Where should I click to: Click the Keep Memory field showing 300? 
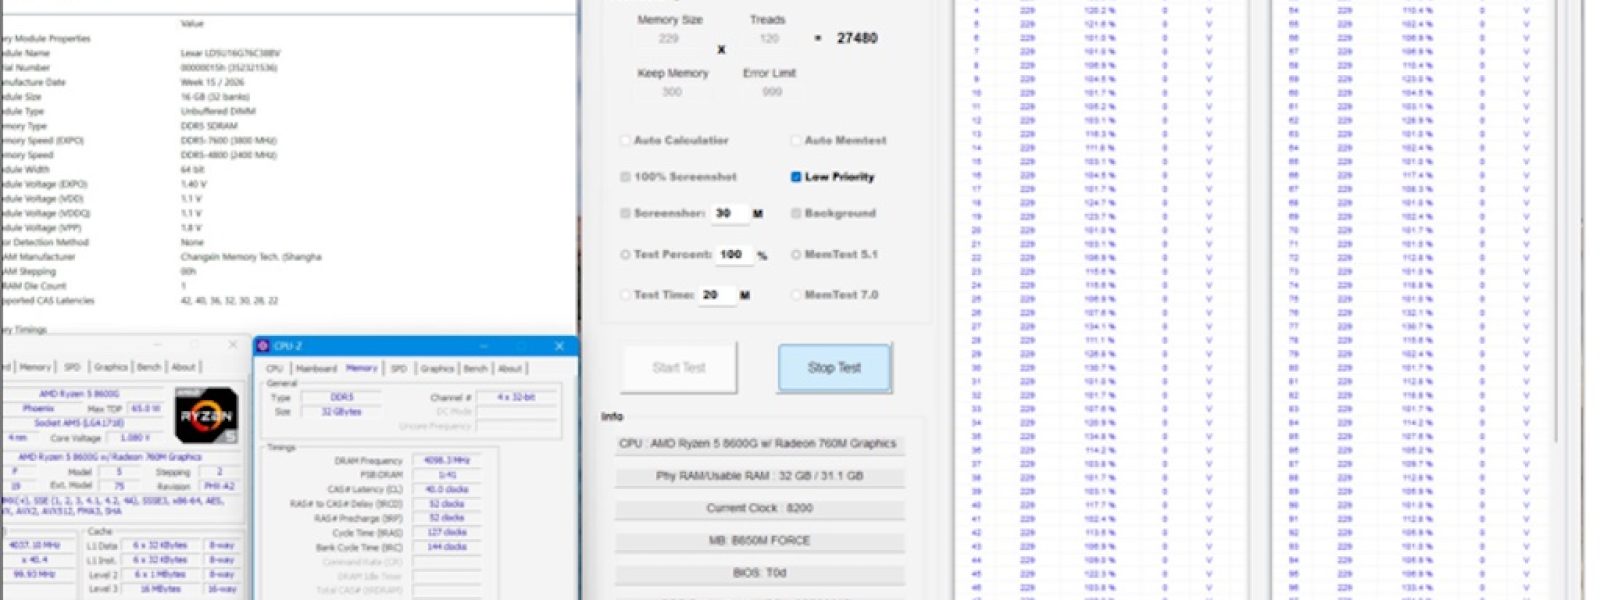pyautogui.click(x=671, y=91)
